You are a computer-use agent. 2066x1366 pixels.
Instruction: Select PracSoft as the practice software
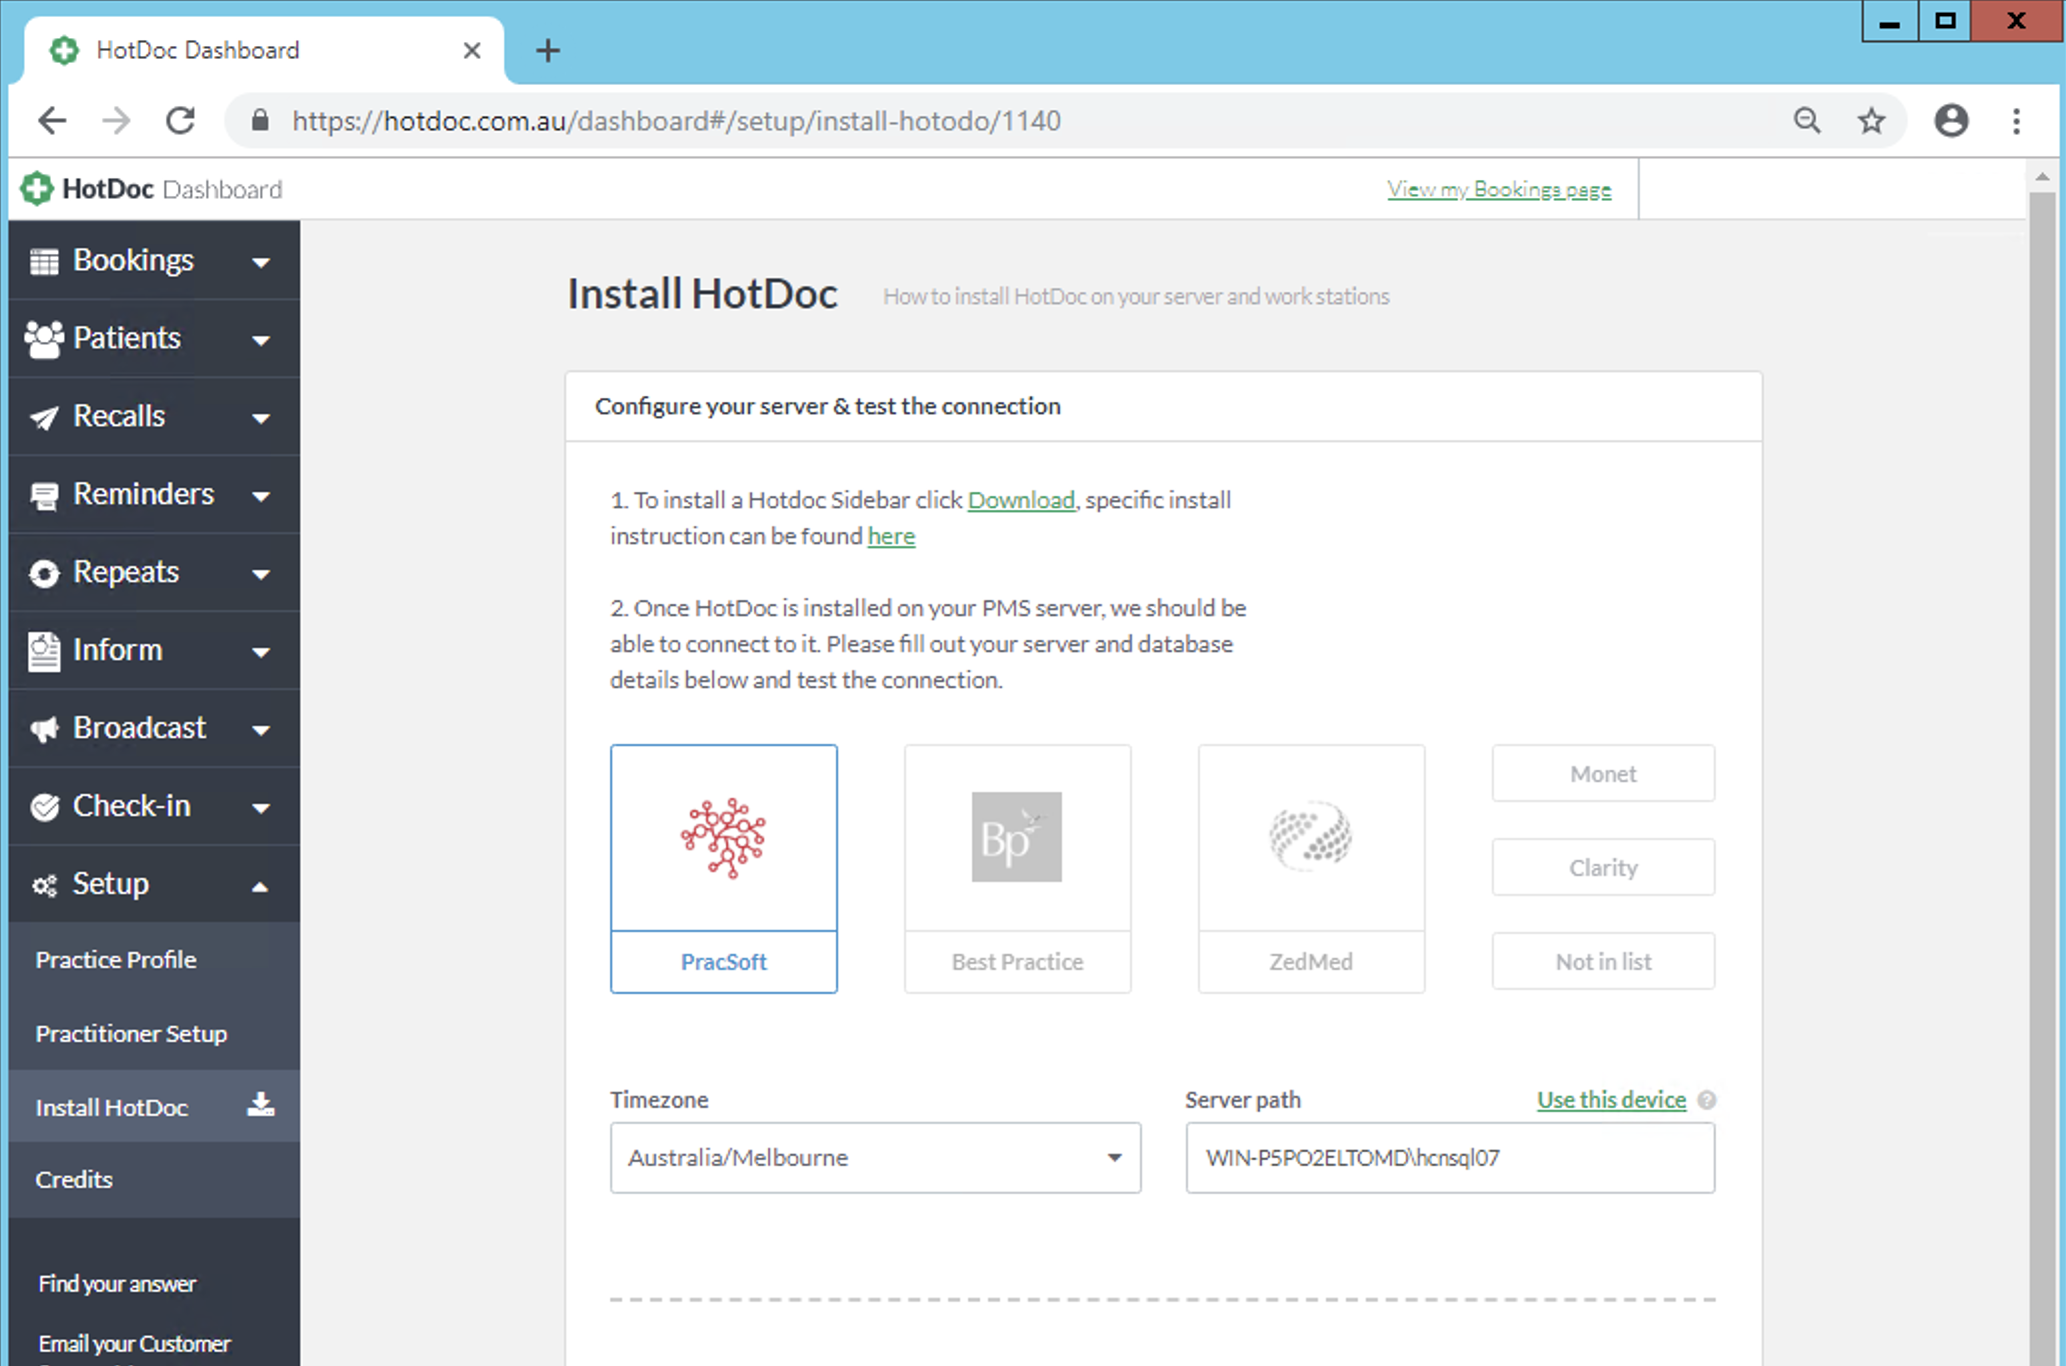click(723, 868)
